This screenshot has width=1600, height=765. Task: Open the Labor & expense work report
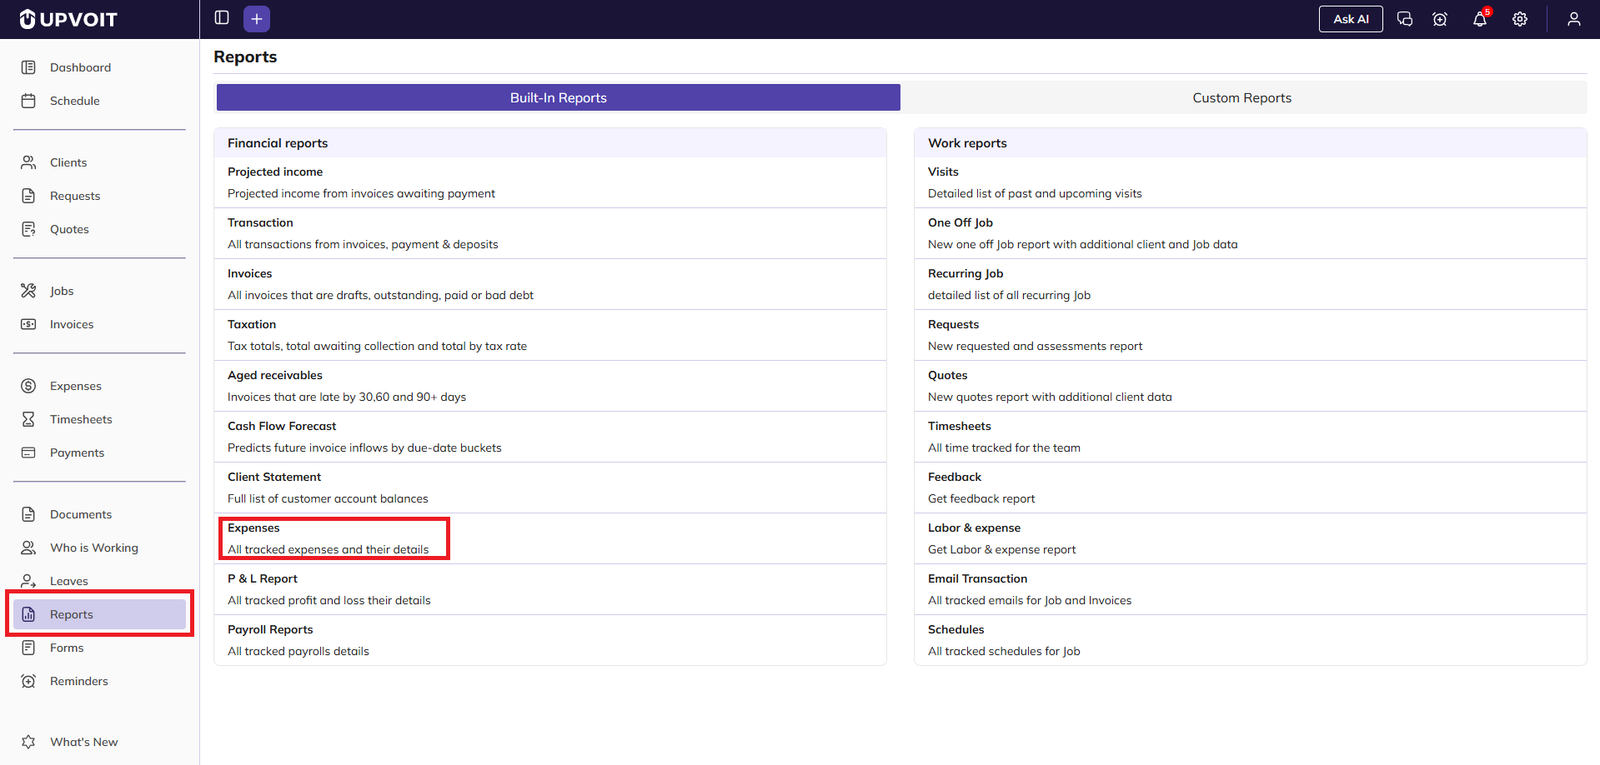coord(974,528)
